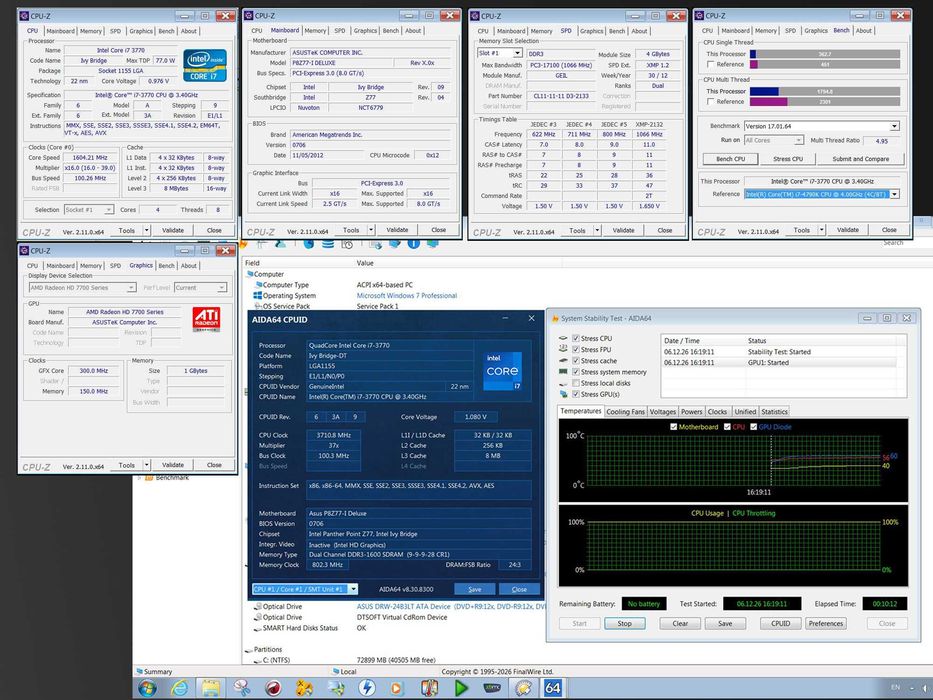This screenshot has height=700, width=933.
Task: Click the Stress GPU(s) monitor icon
Action: [x=563, y=394]
